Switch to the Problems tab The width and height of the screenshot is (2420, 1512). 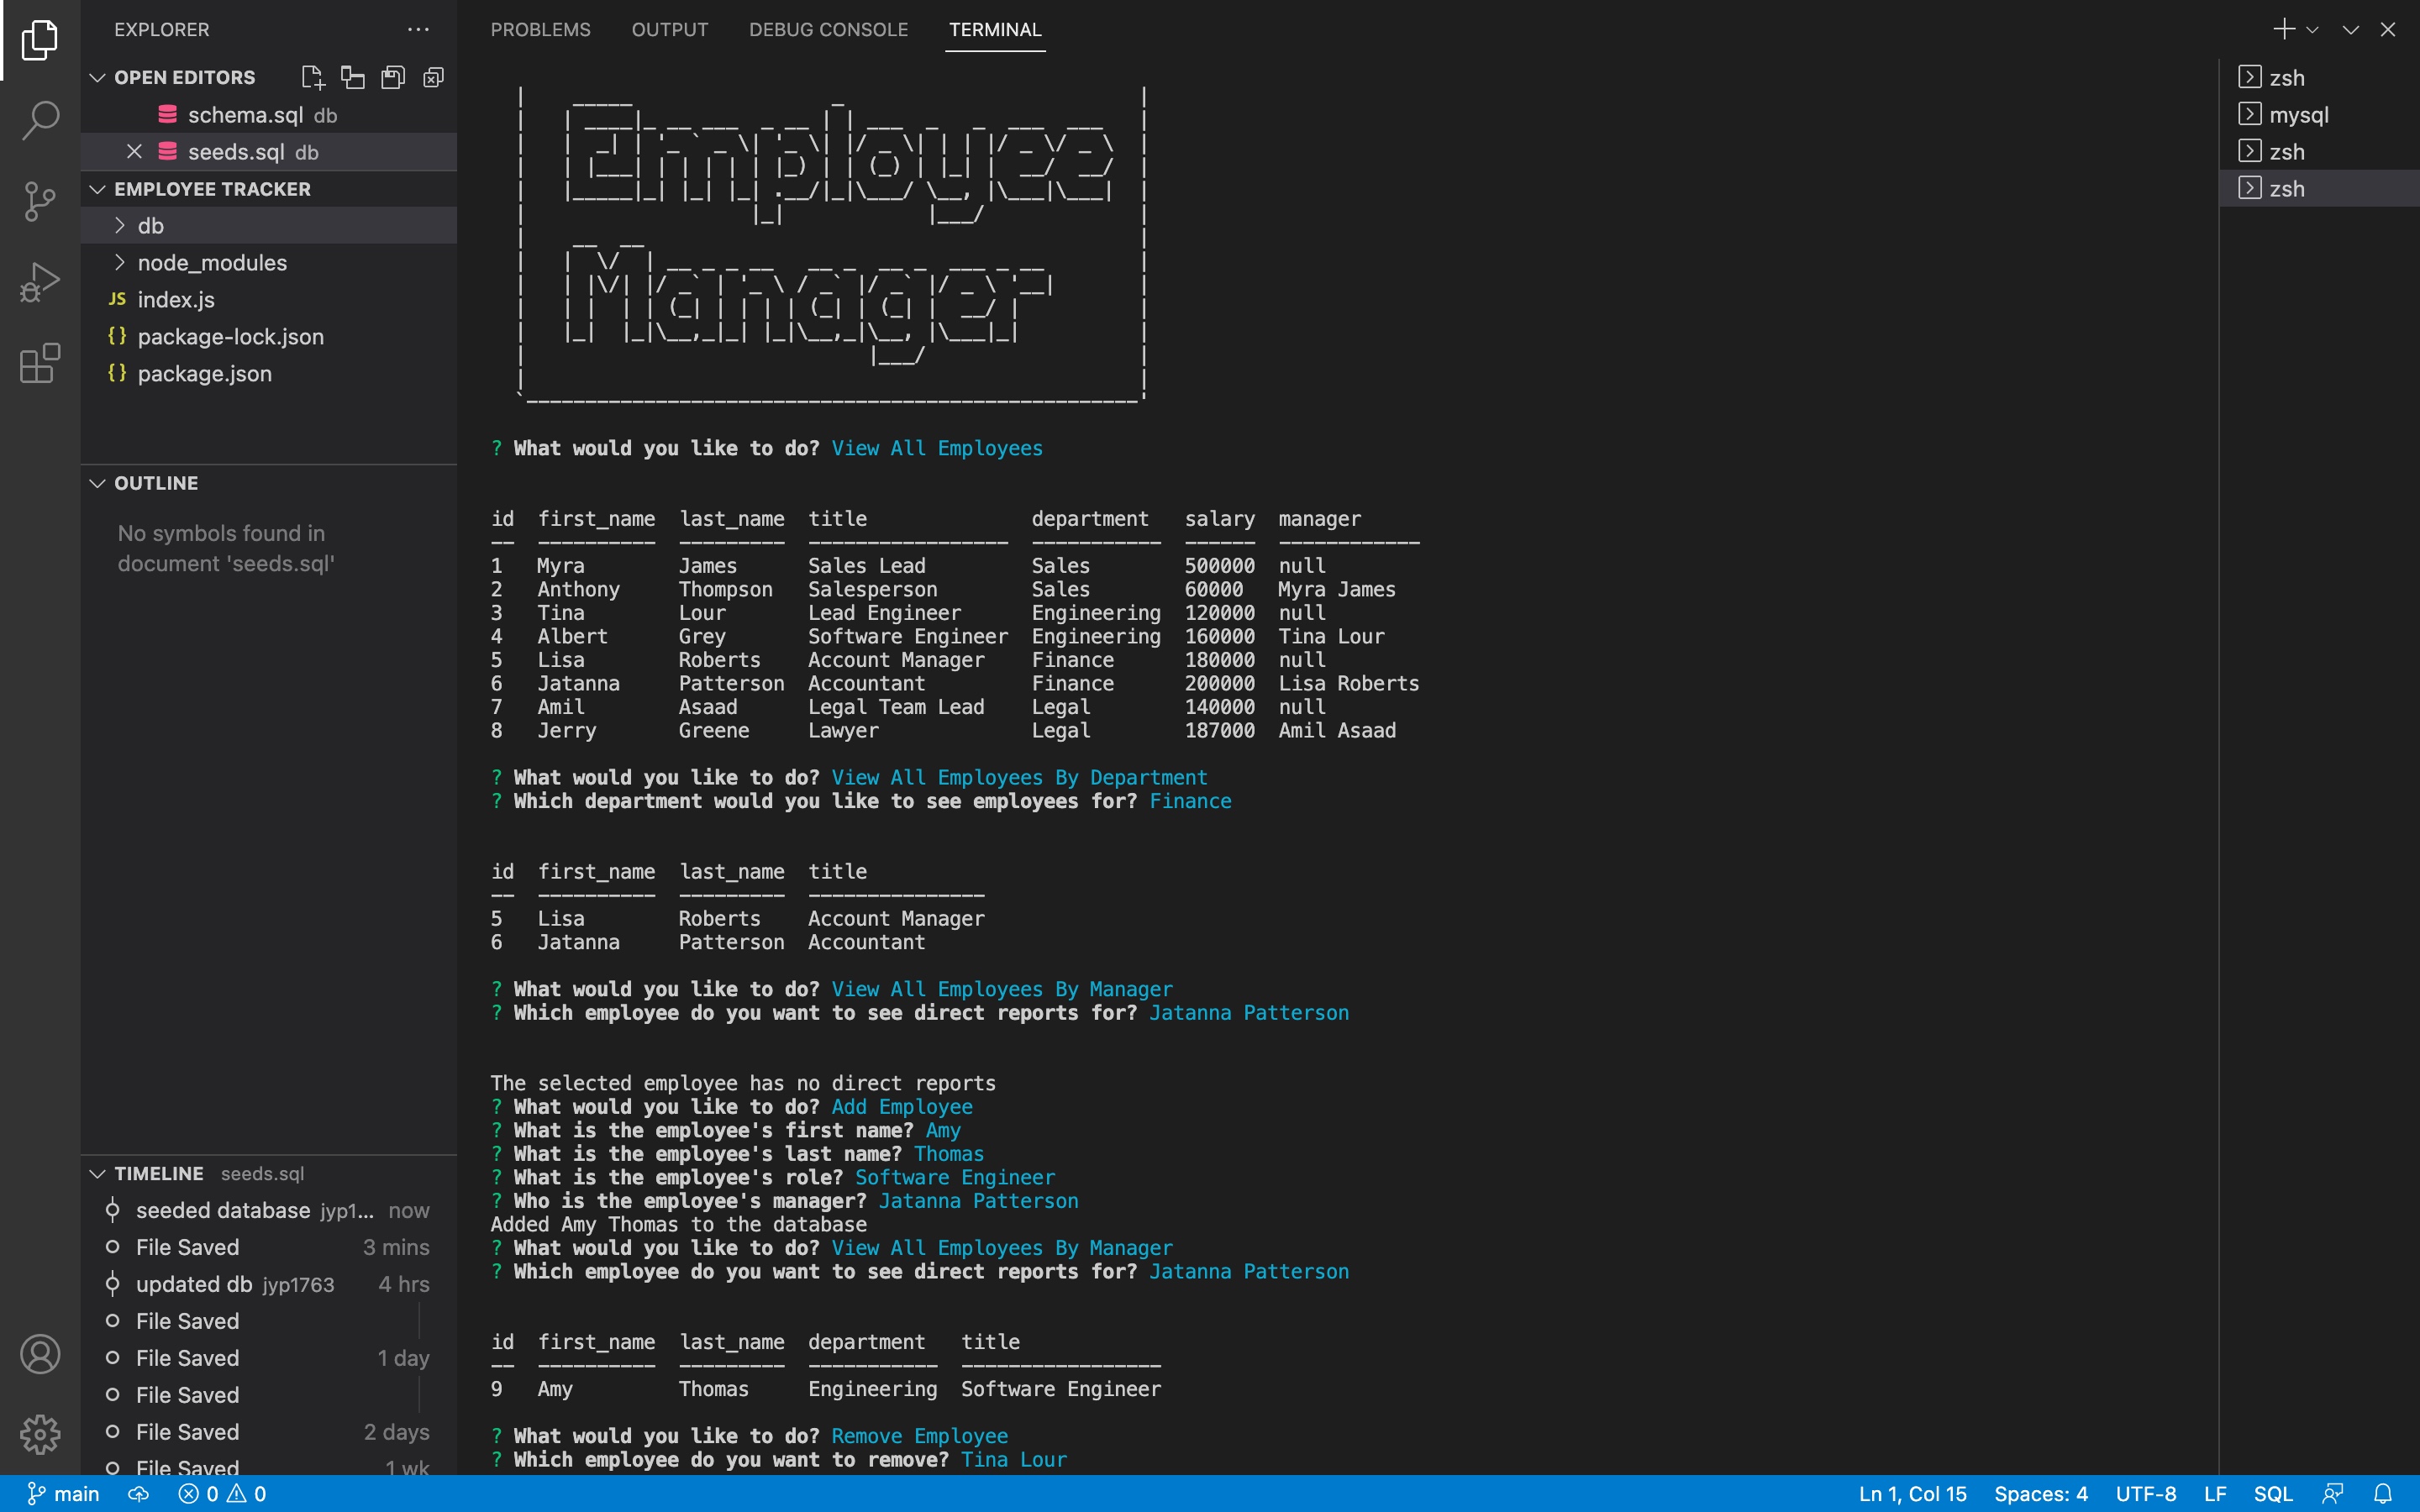(540, 29)
